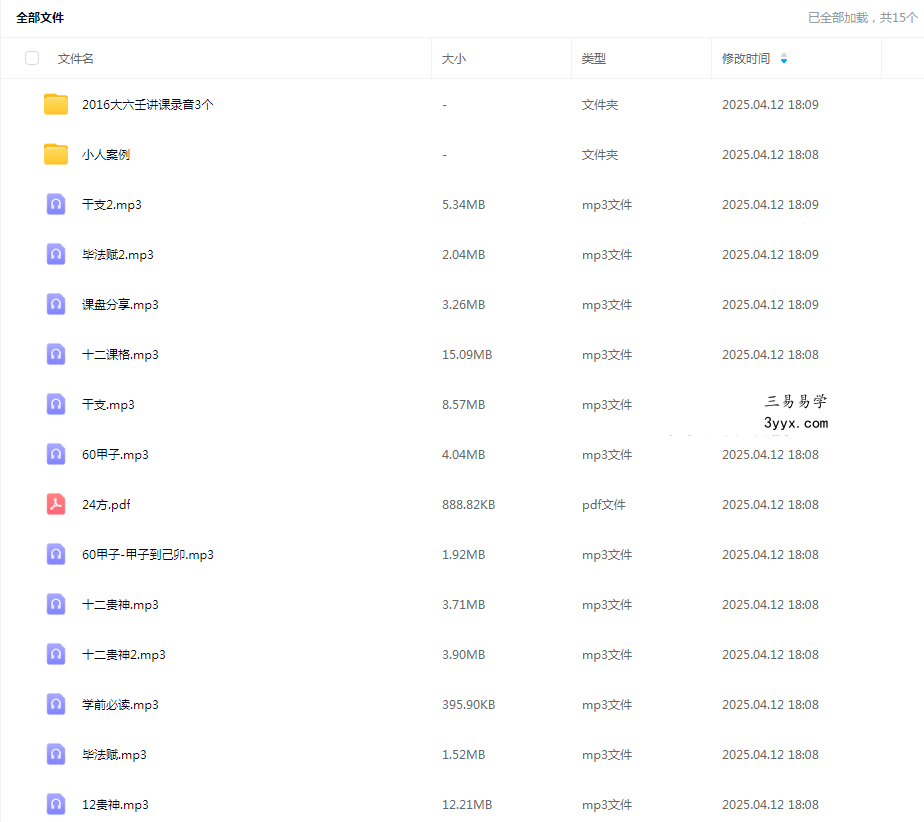Select file name 毕法赋2.mp3

tap(118, 255)
